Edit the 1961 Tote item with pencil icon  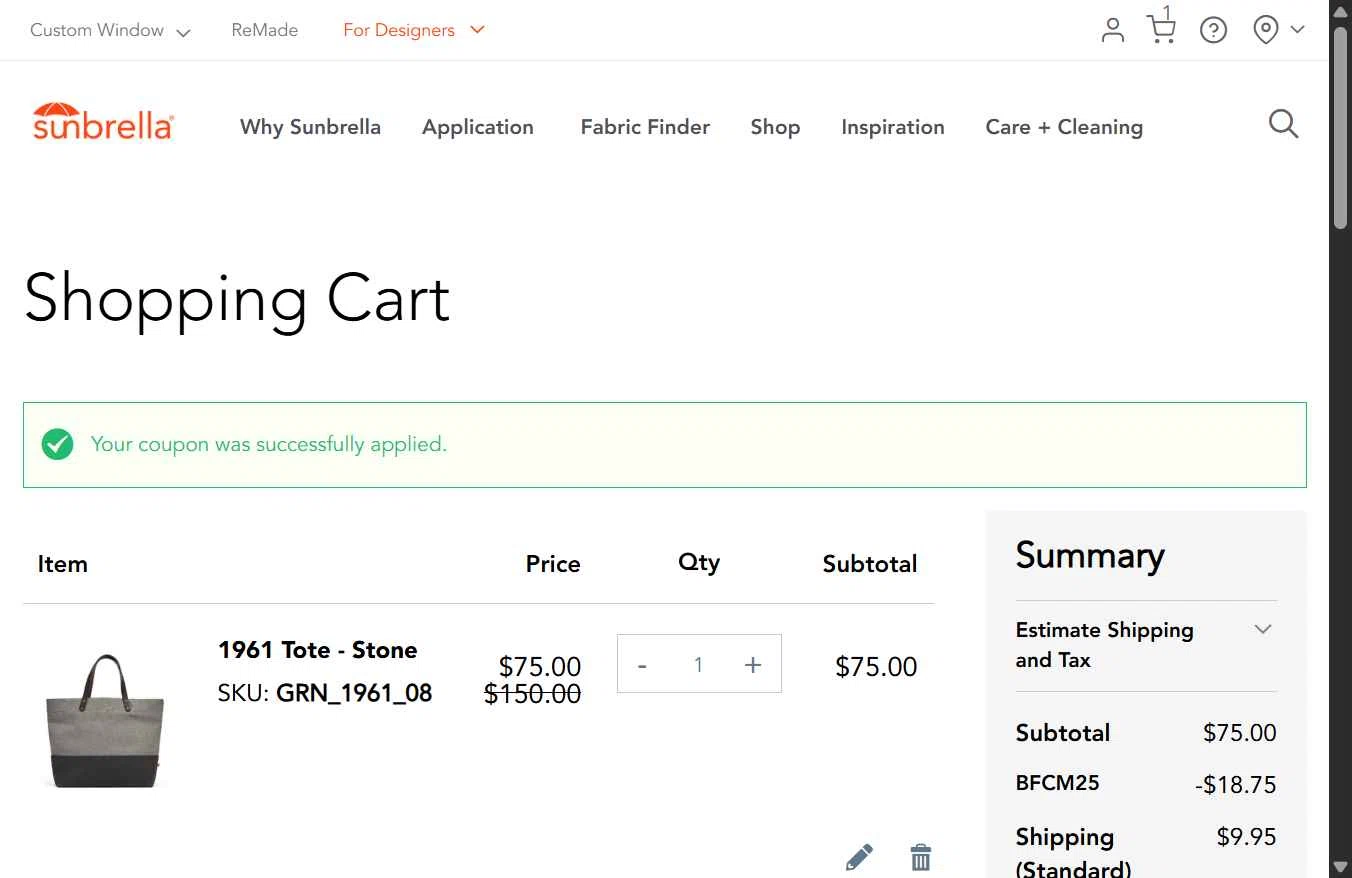pyautogui.click(x=859, y=857)
